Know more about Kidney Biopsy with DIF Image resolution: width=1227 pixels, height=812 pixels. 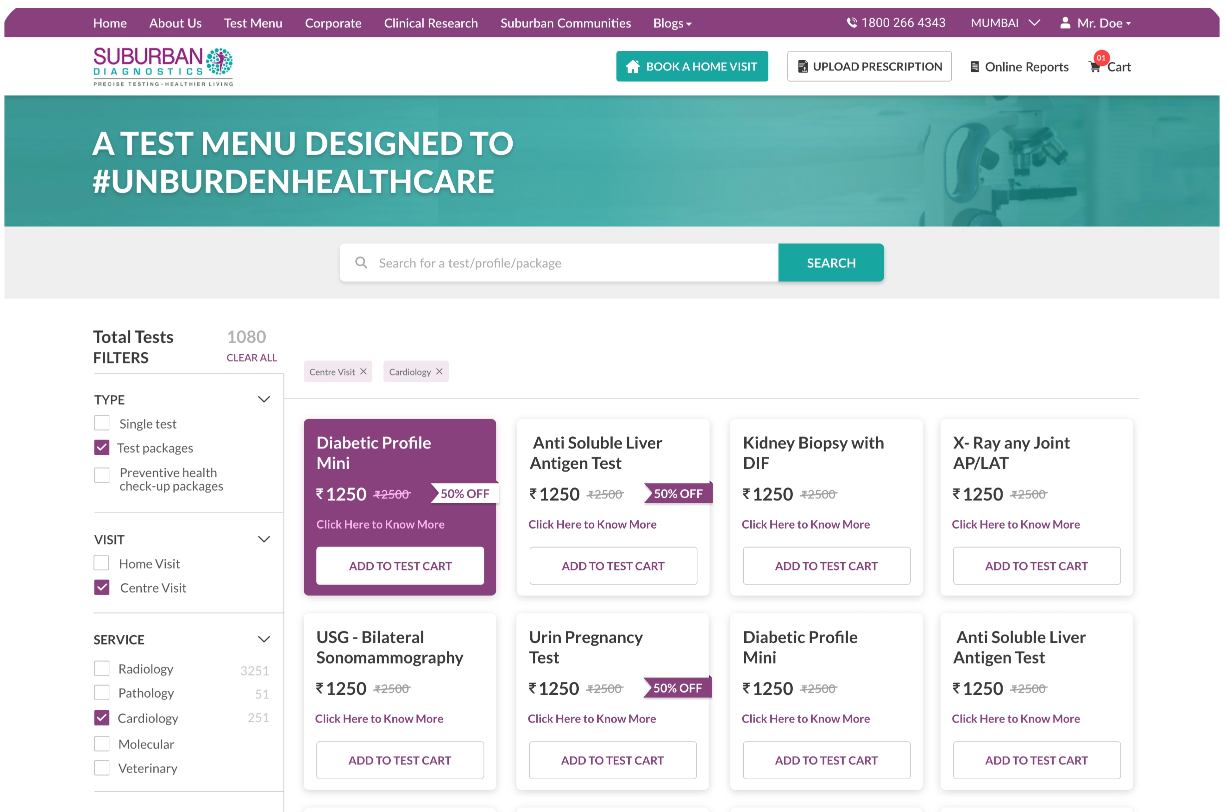point(806,524)
